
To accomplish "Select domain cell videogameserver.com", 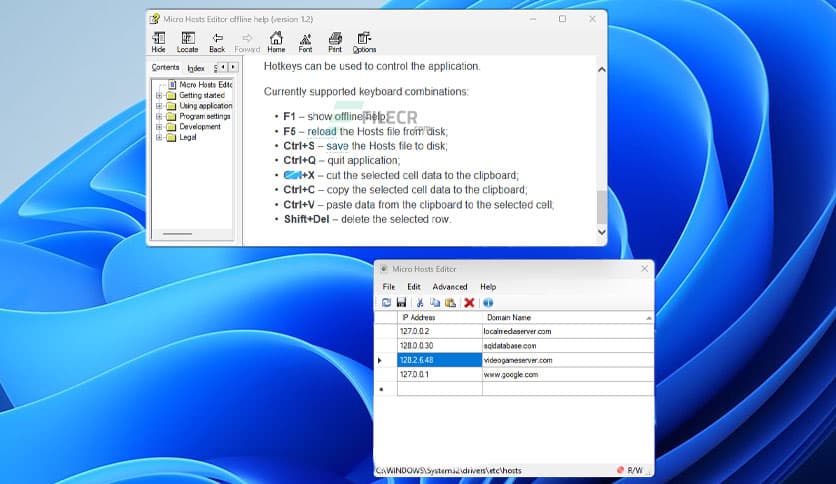I will point(568,360).
